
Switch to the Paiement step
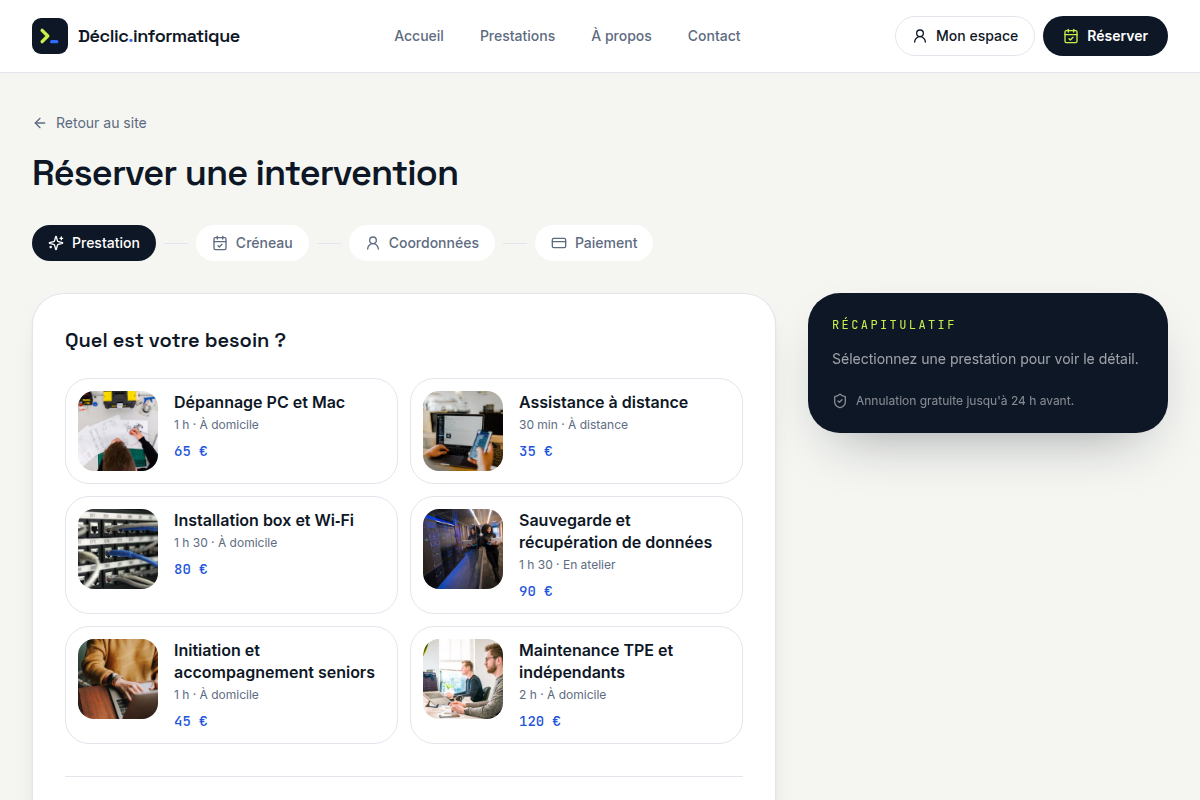pos(594,243)
